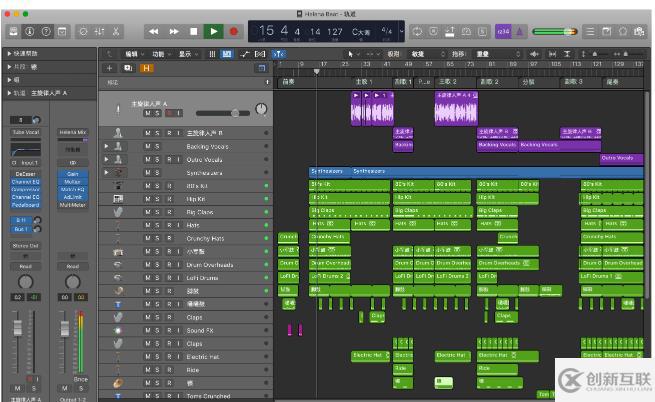
Task: Expand the Synthesizers track stack
Action: pos(106,172)
